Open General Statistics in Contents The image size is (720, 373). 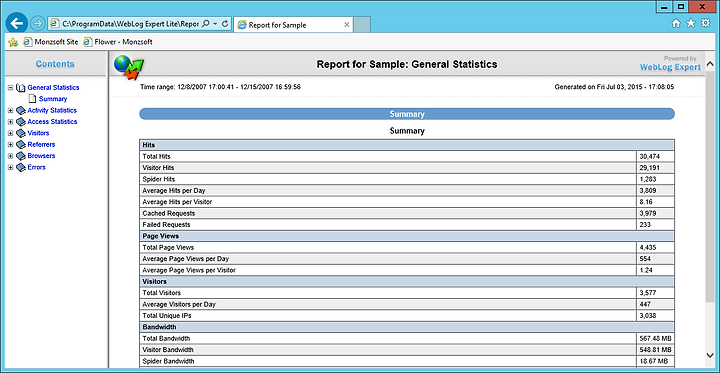click(53, 87)
